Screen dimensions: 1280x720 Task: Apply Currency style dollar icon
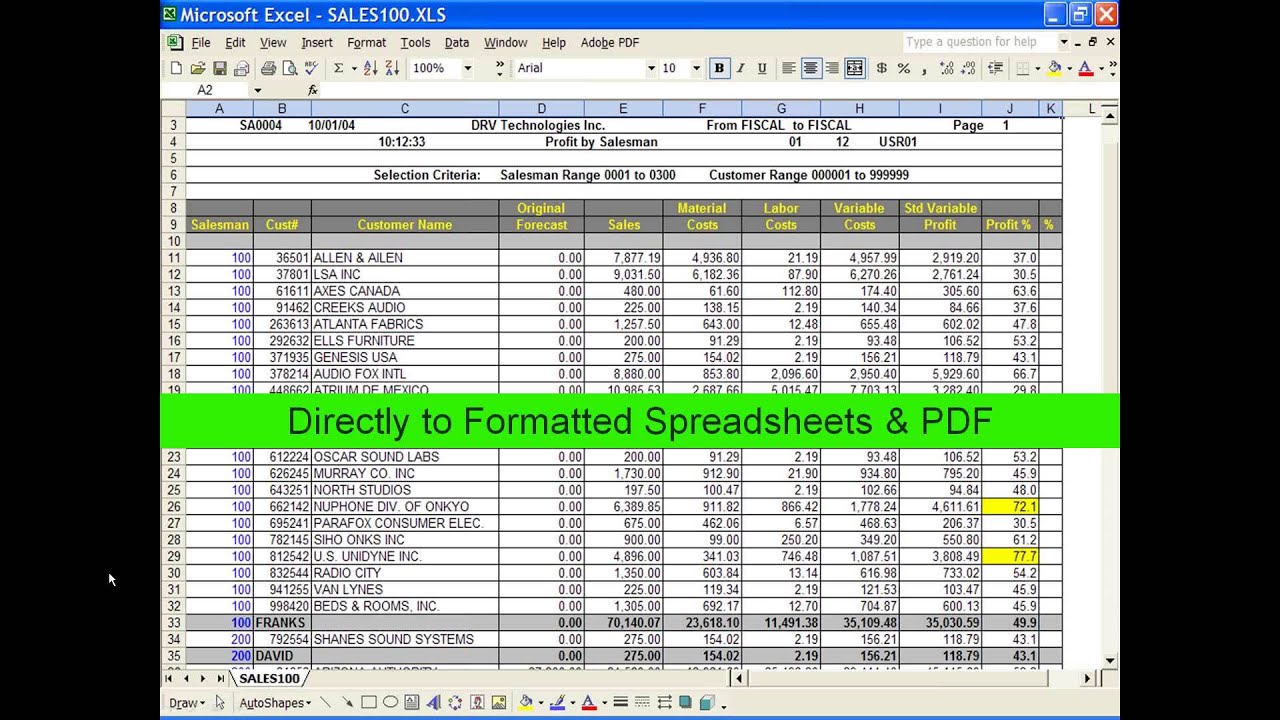pos(881,68)
